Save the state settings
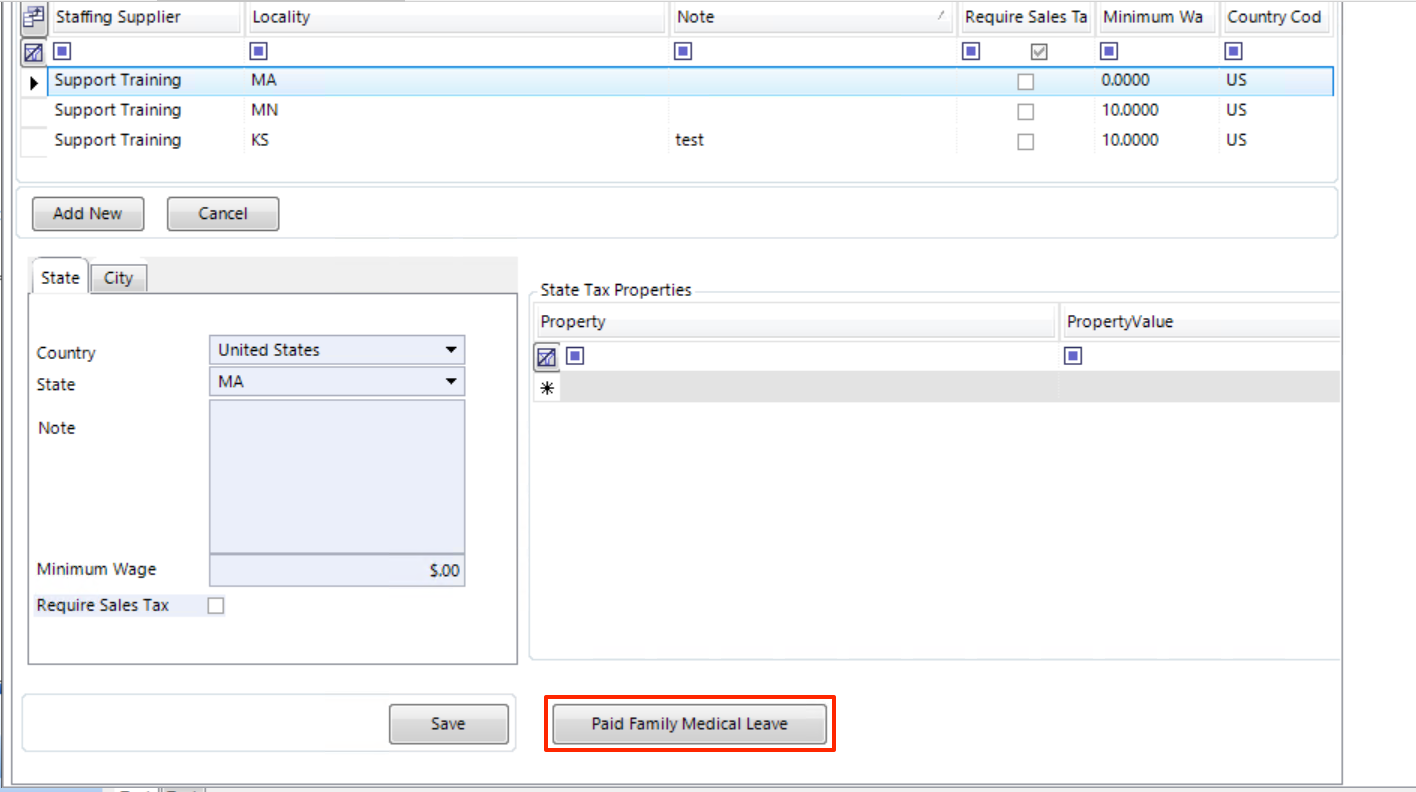 click(x=448, y=724)
